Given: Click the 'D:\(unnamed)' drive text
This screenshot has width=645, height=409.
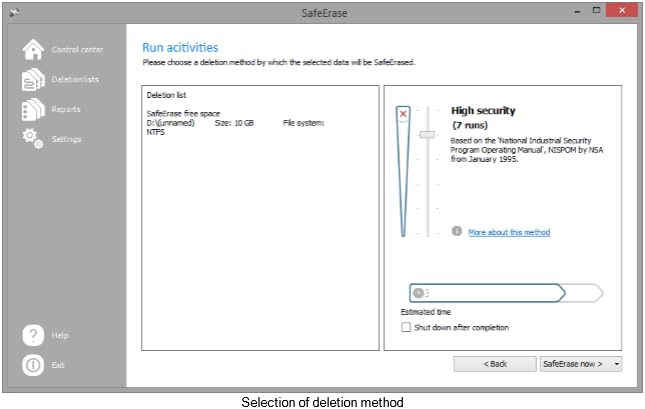Looking at the screenshot, I should coord(171,123).
